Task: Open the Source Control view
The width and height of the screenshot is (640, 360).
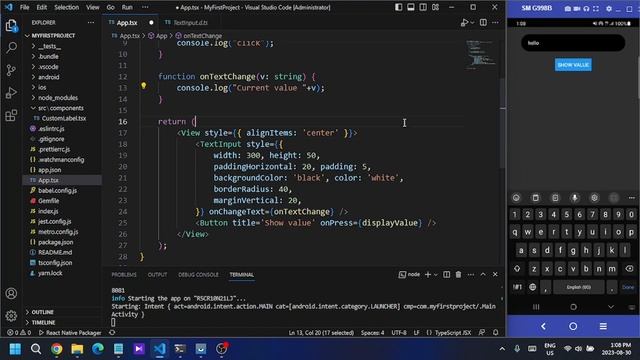Action: 11,70
